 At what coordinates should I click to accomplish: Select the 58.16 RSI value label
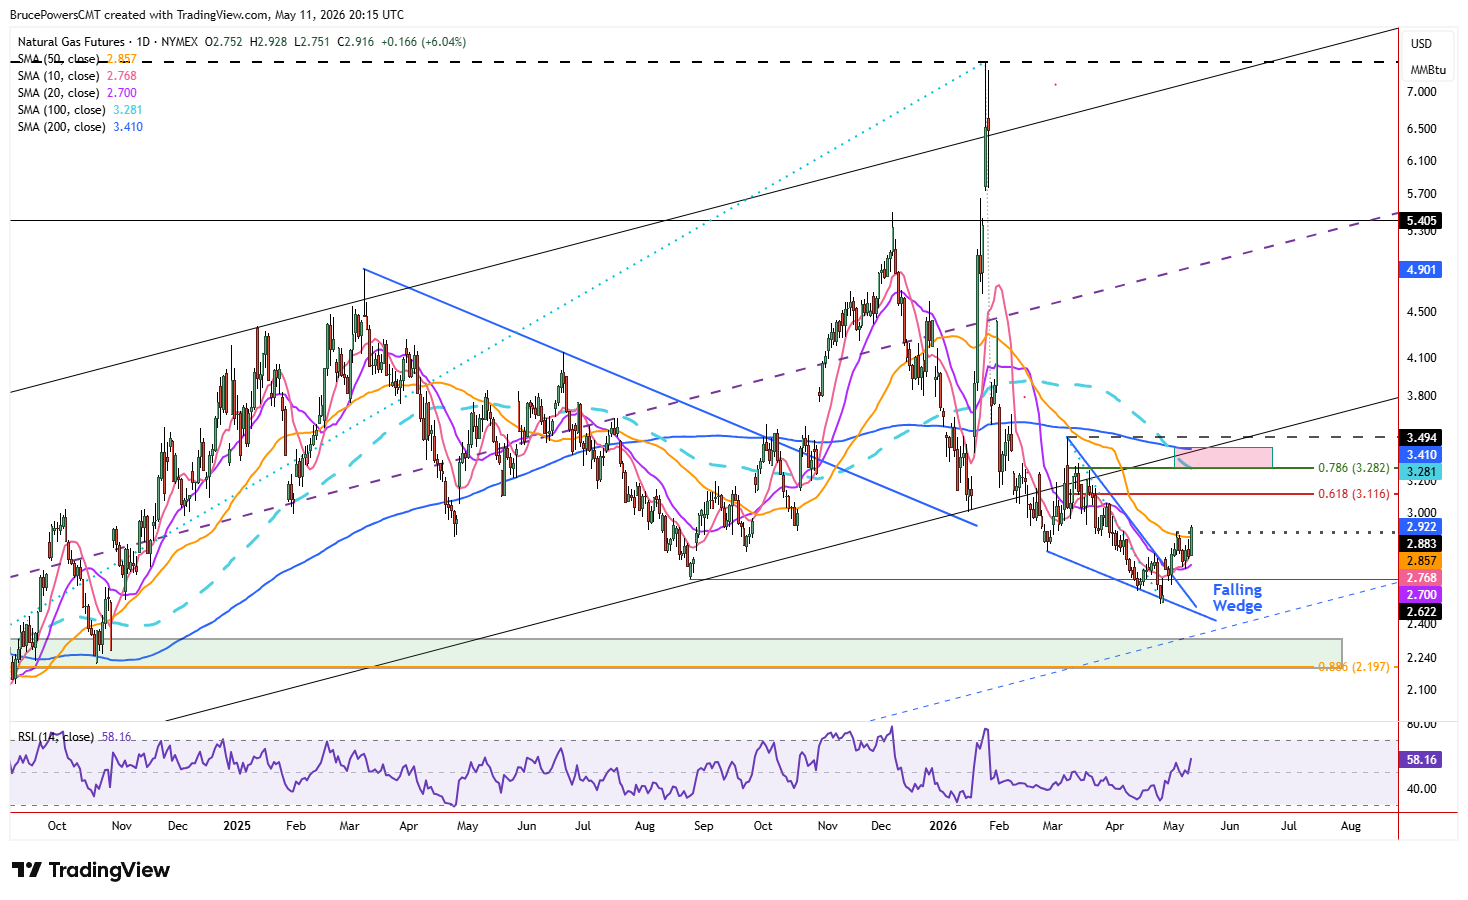1421,760
